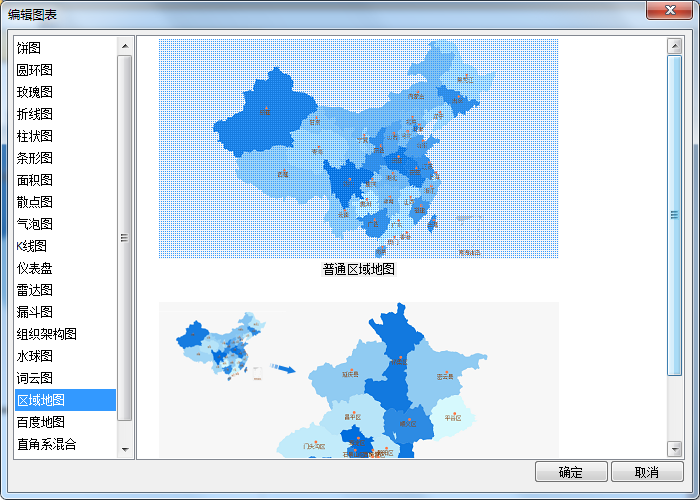Select 词云图 in chart list
Screen dimensions: 700x500
(x=34, y=378)
